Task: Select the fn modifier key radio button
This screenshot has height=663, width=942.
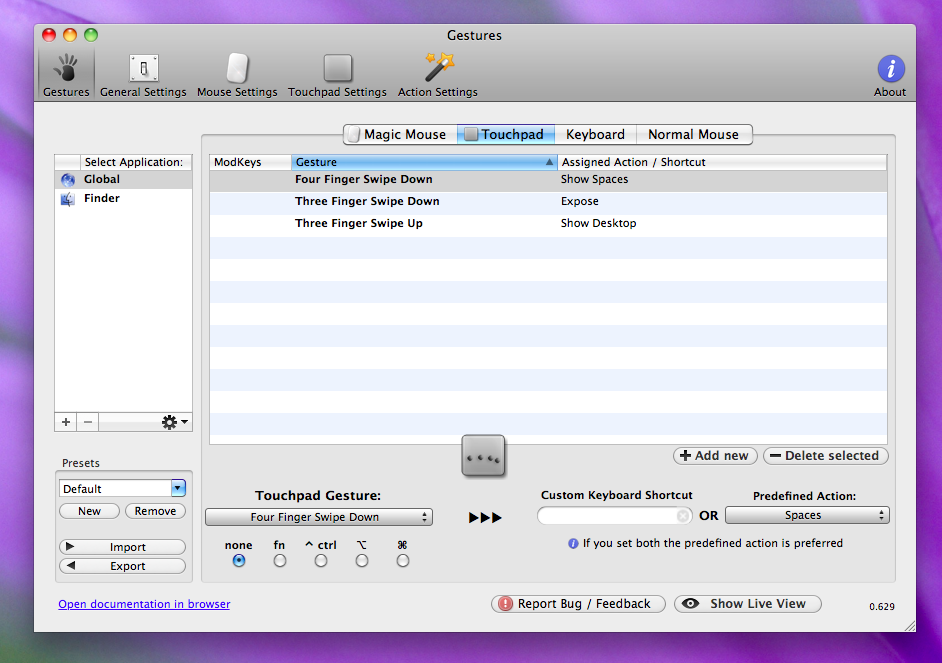Action: pyautogui.click(x=280, y=561)
